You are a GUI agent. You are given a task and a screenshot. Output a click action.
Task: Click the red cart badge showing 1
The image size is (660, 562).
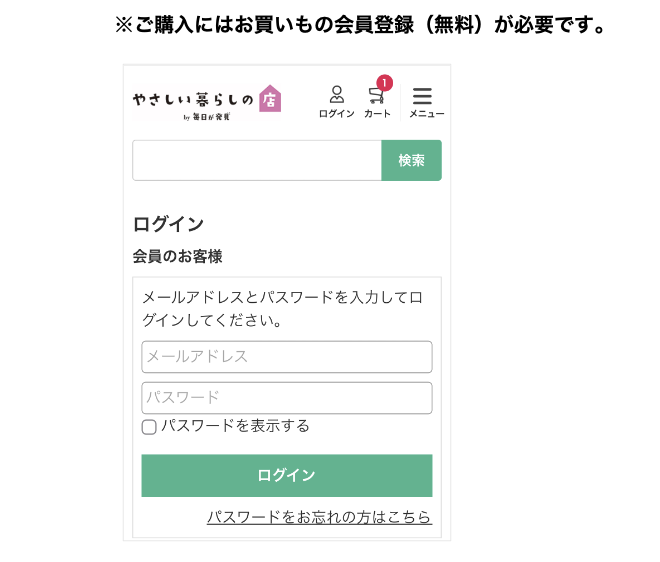[384, 83]
